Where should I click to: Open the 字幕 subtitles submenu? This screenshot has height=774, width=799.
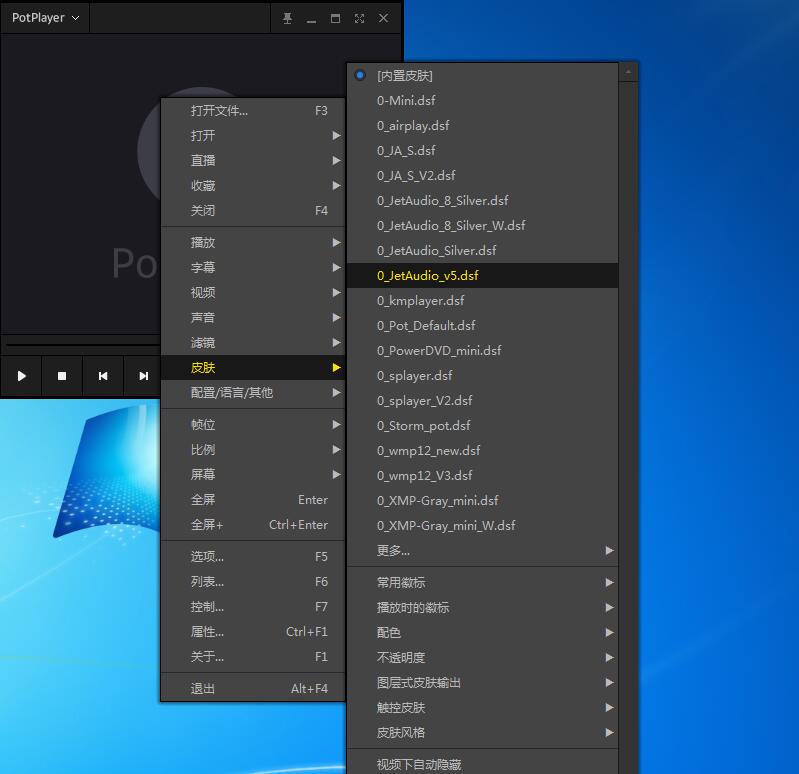pyautogui.click(x=253, y=268)
